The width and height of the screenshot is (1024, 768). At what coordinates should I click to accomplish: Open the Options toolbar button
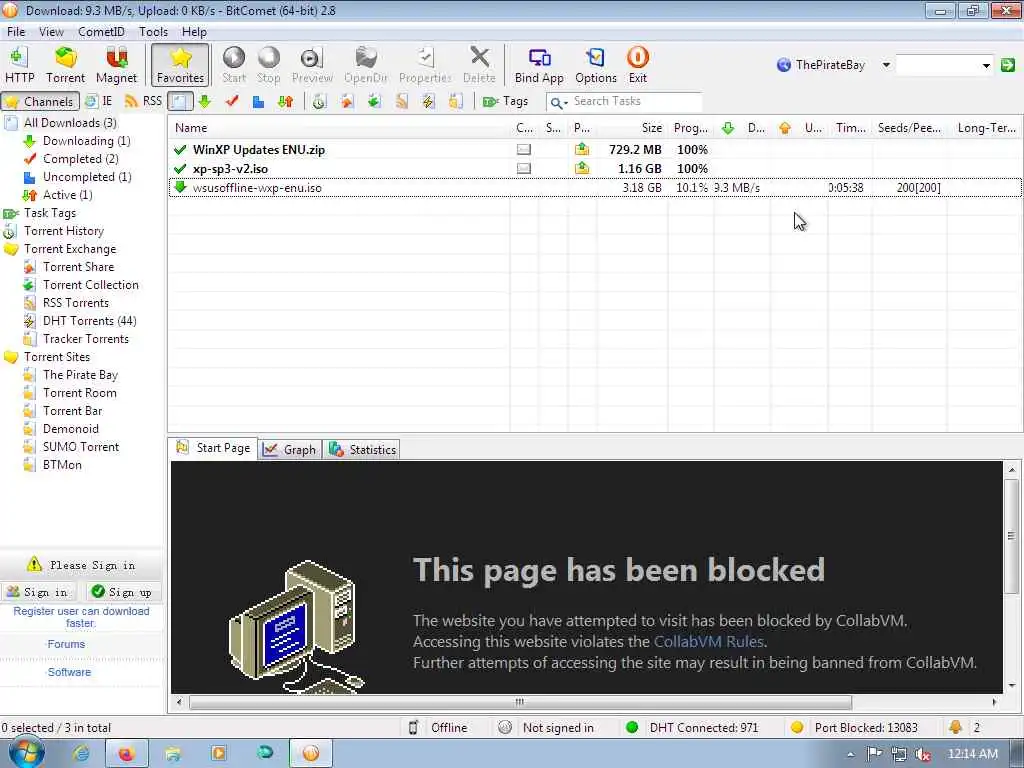596,65
